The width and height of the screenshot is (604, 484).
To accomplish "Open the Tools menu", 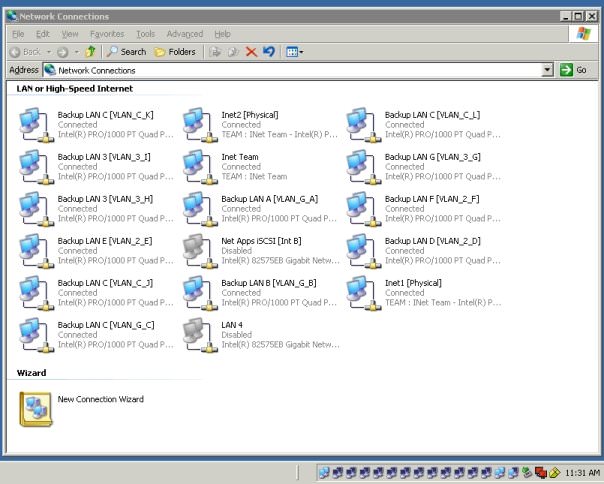I will point(146,34).
